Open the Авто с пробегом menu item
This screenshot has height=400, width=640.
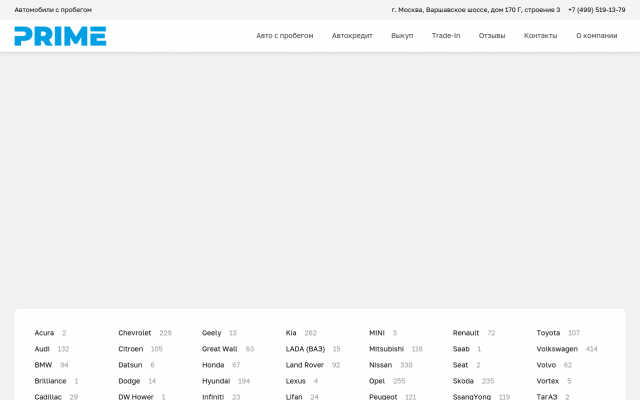pos(284,36)
